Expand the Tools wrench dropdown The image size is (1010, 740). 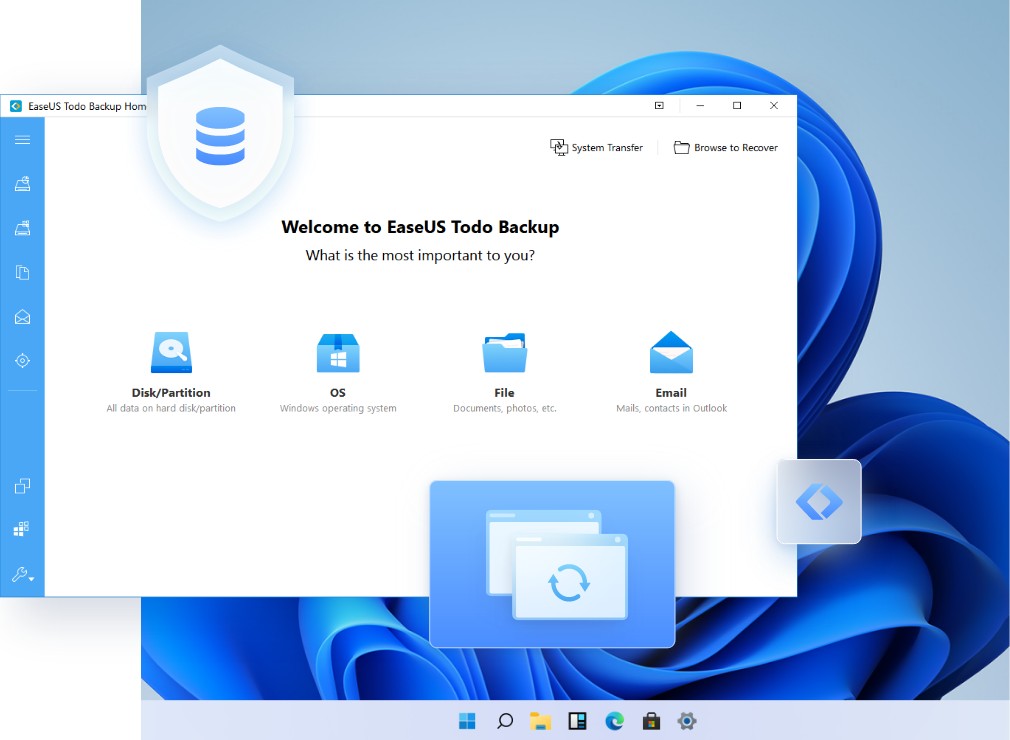pos(23,574)
